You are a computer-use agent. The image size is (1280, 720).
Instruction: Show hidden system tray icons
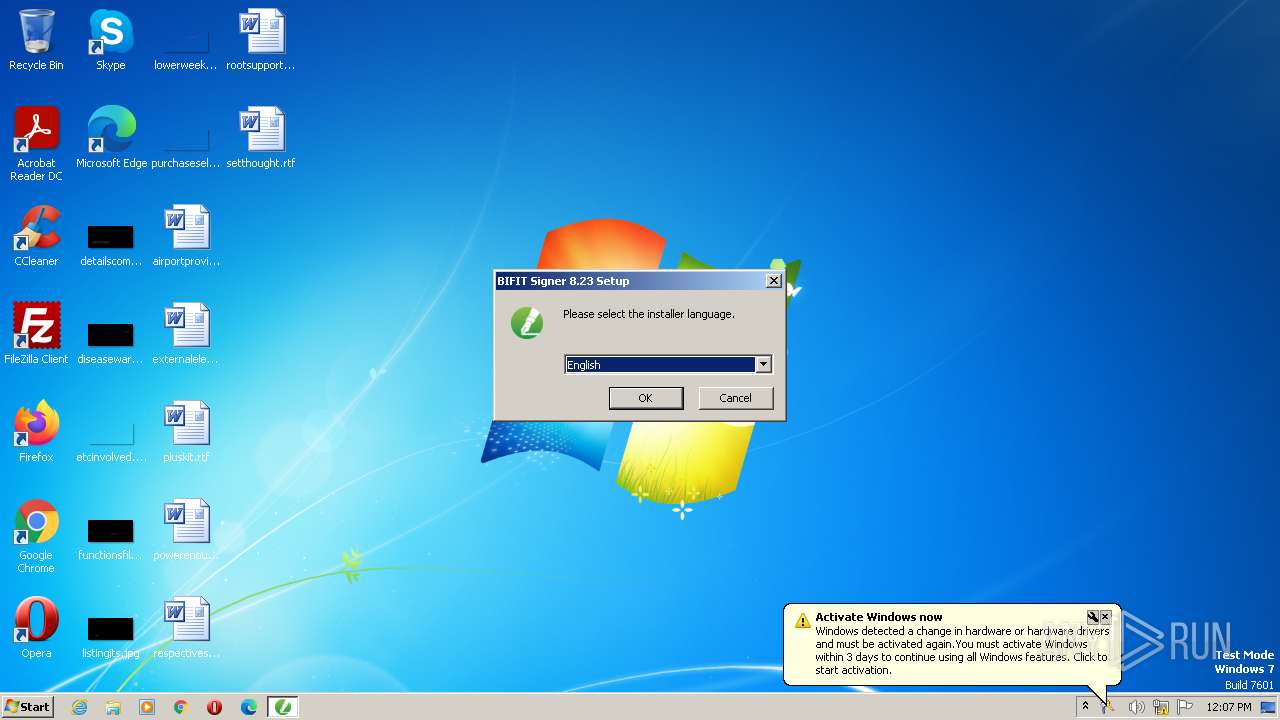[1085, 707]
